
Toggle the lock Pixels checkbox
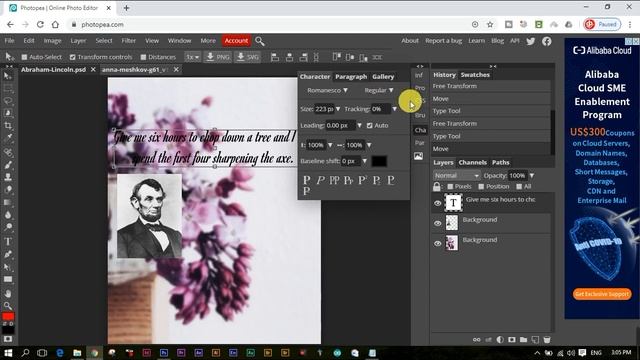pos(450,187)
